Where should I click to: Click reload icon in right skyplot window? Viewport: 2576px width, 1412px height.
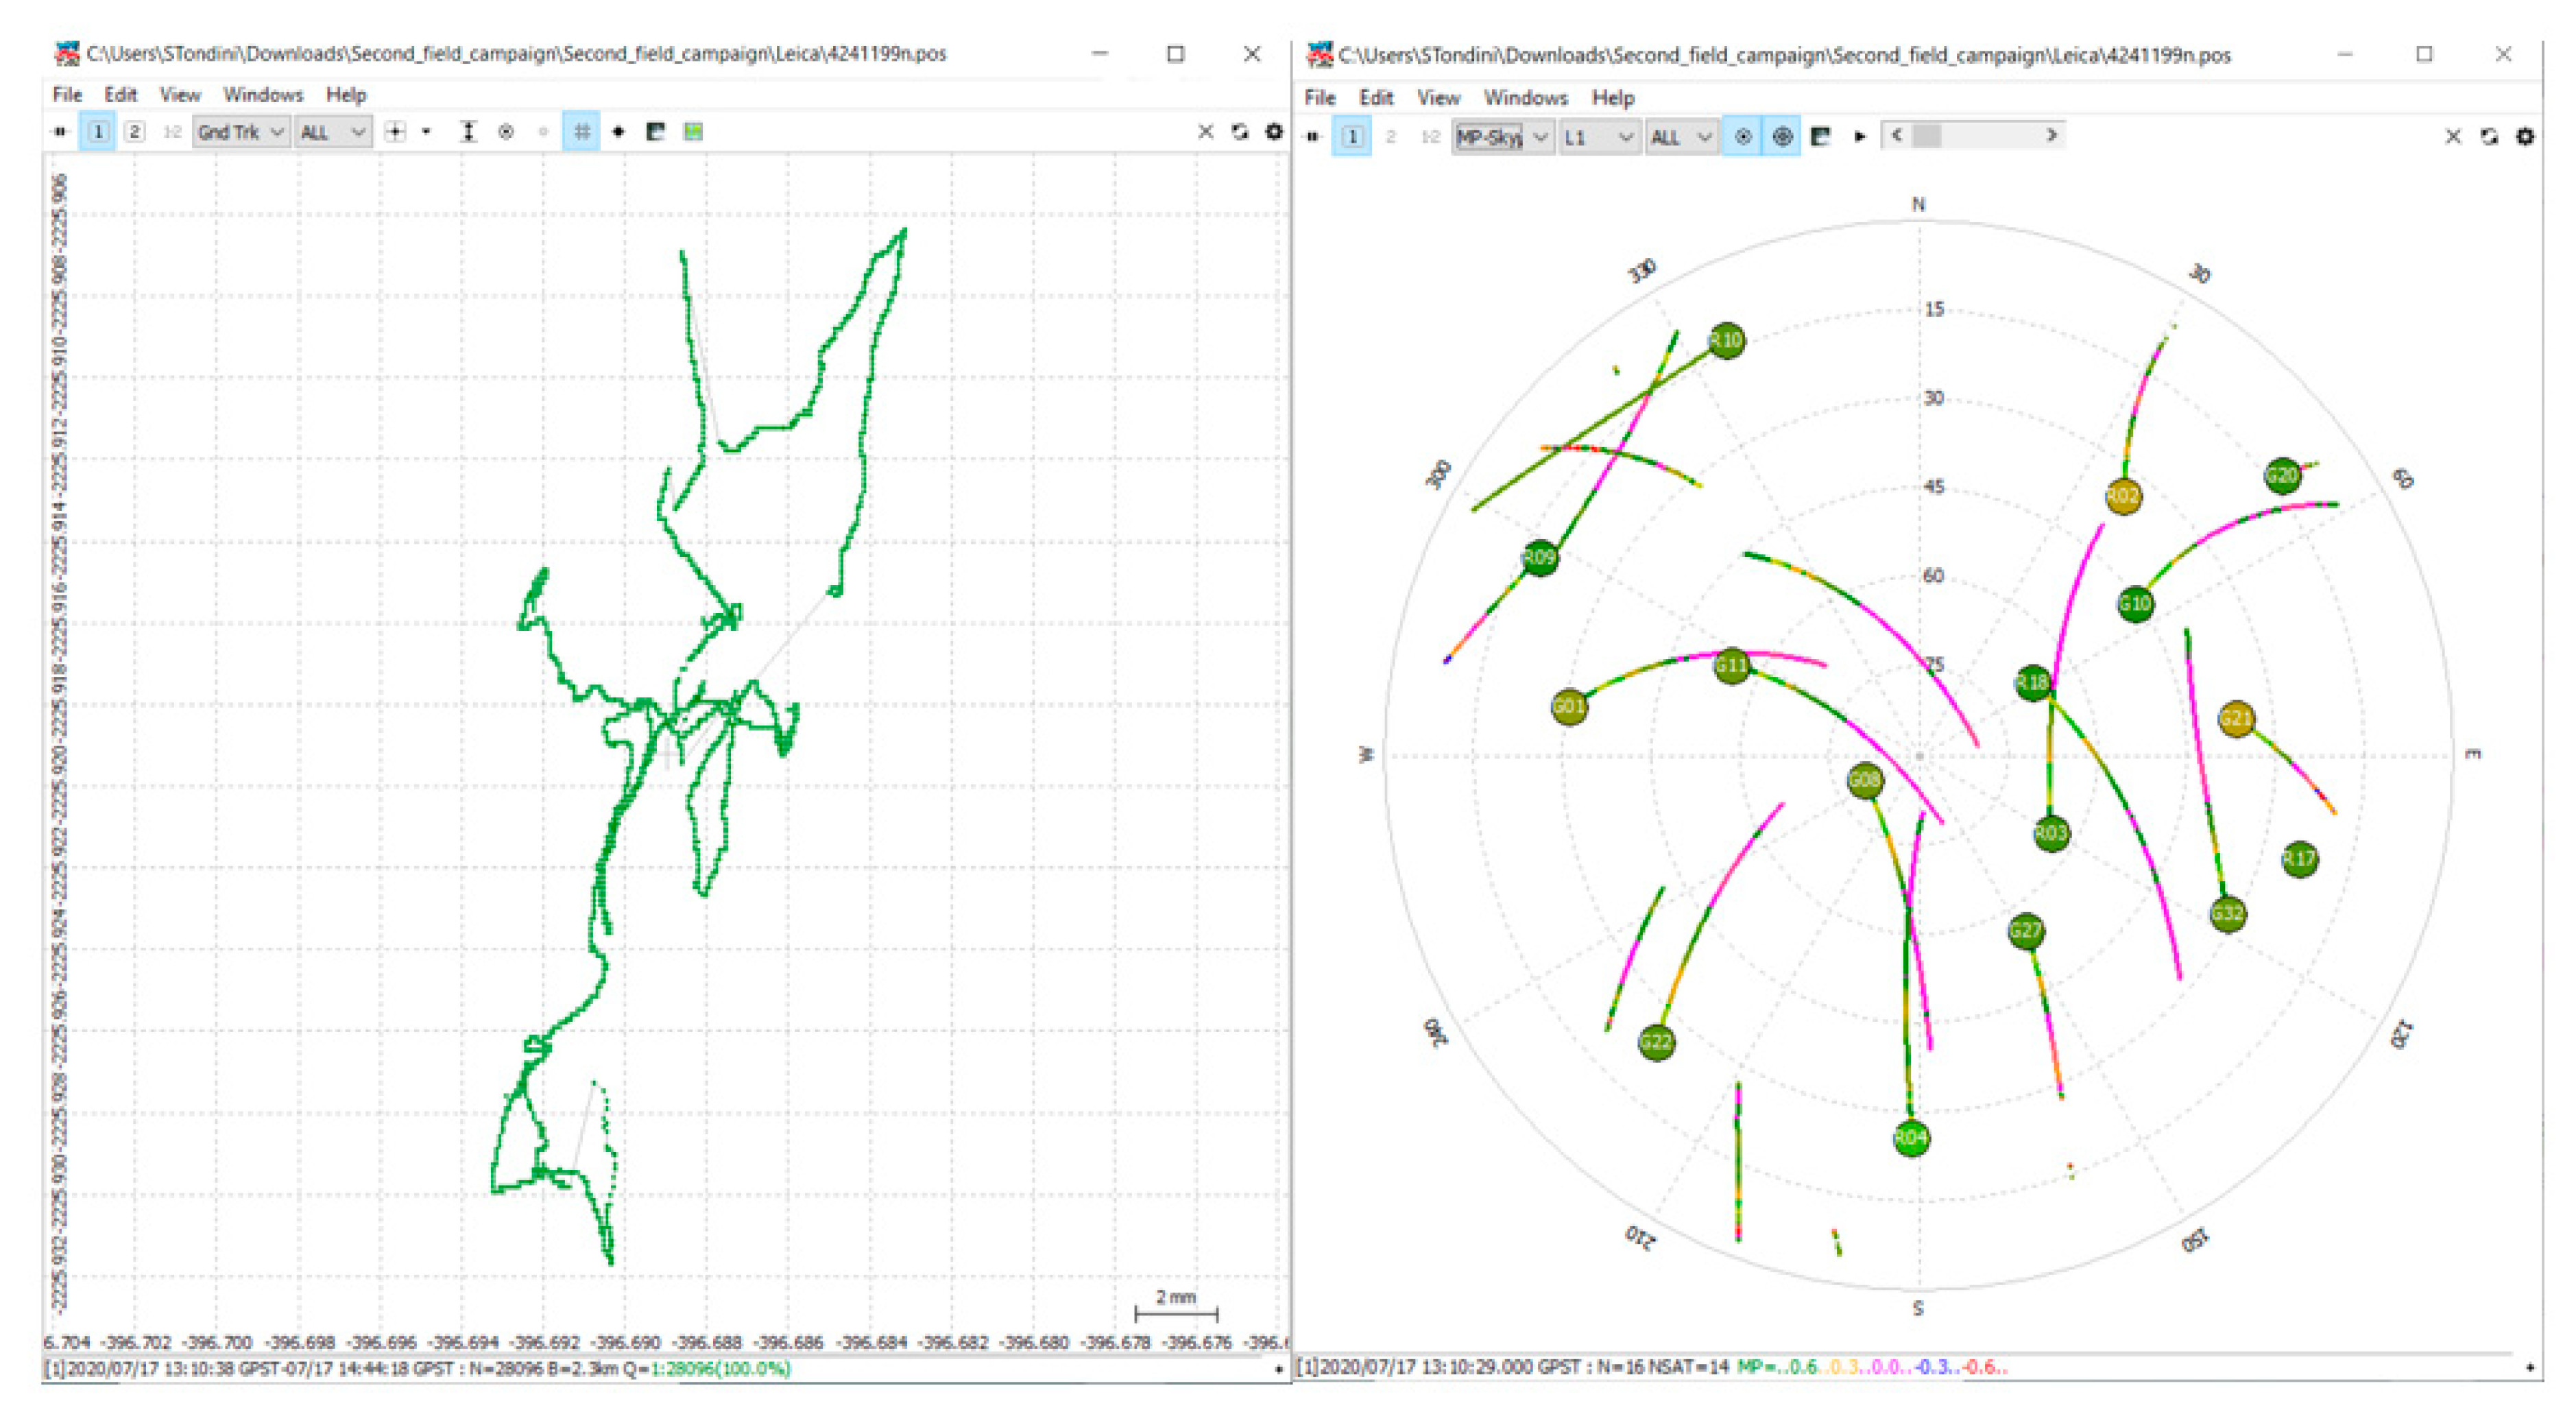coord(2489,136)
